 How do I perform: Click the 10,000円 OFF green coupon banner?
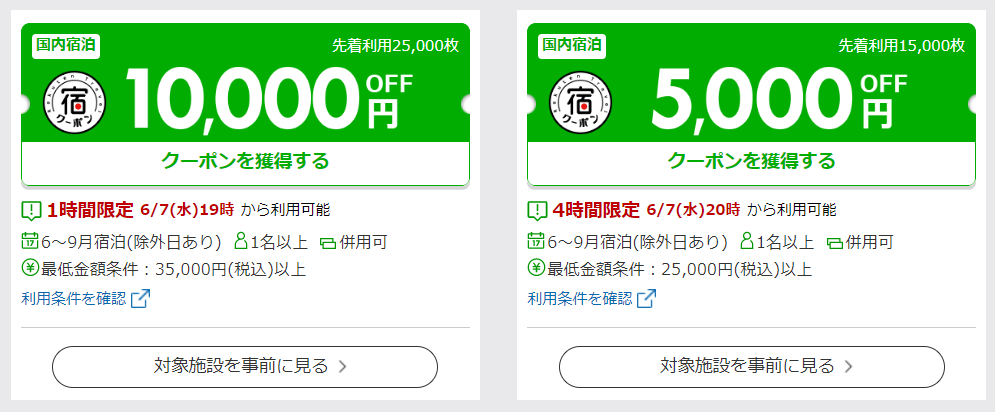click(x=246, y=83)
